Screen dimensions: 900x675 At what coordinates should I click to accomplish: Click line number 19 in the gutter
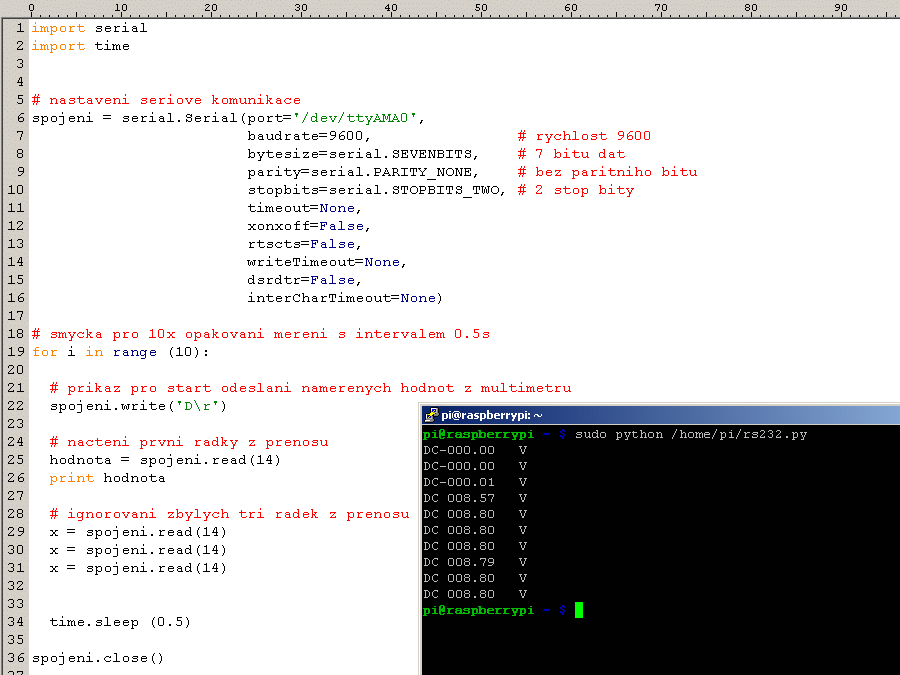[x=15, y=351]
